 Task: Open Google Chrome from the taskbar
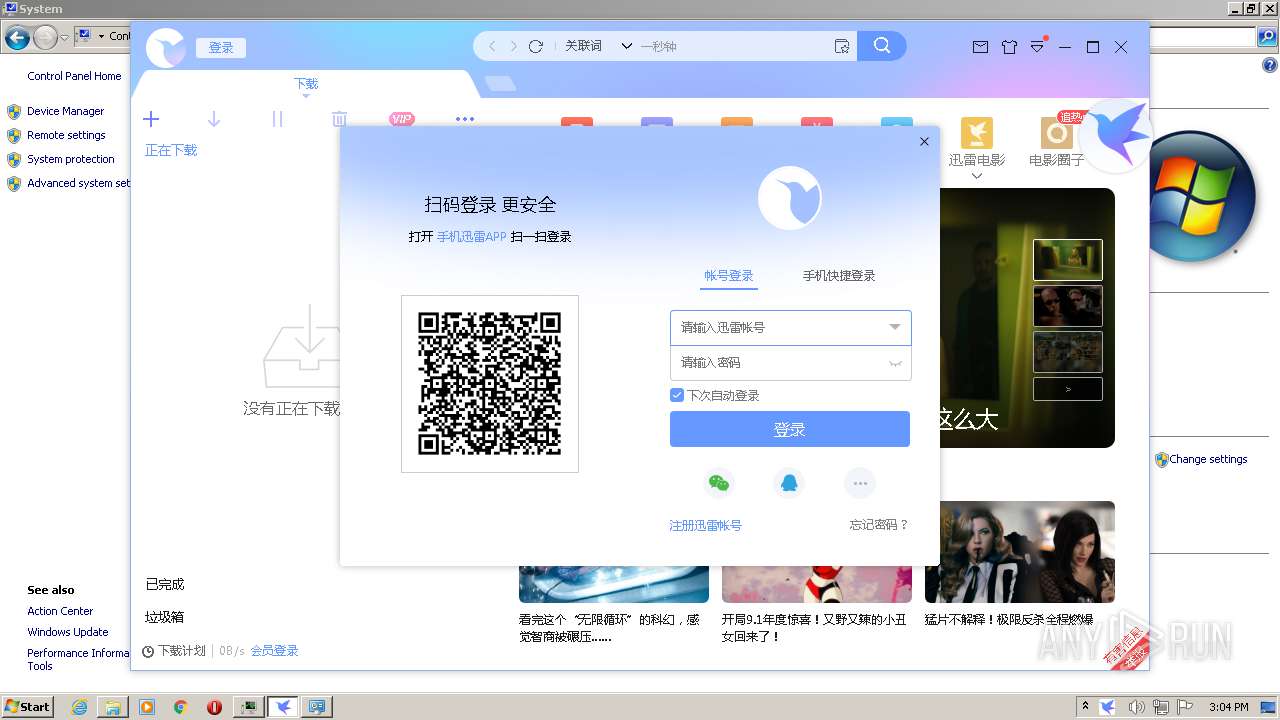tap(181, 707)
